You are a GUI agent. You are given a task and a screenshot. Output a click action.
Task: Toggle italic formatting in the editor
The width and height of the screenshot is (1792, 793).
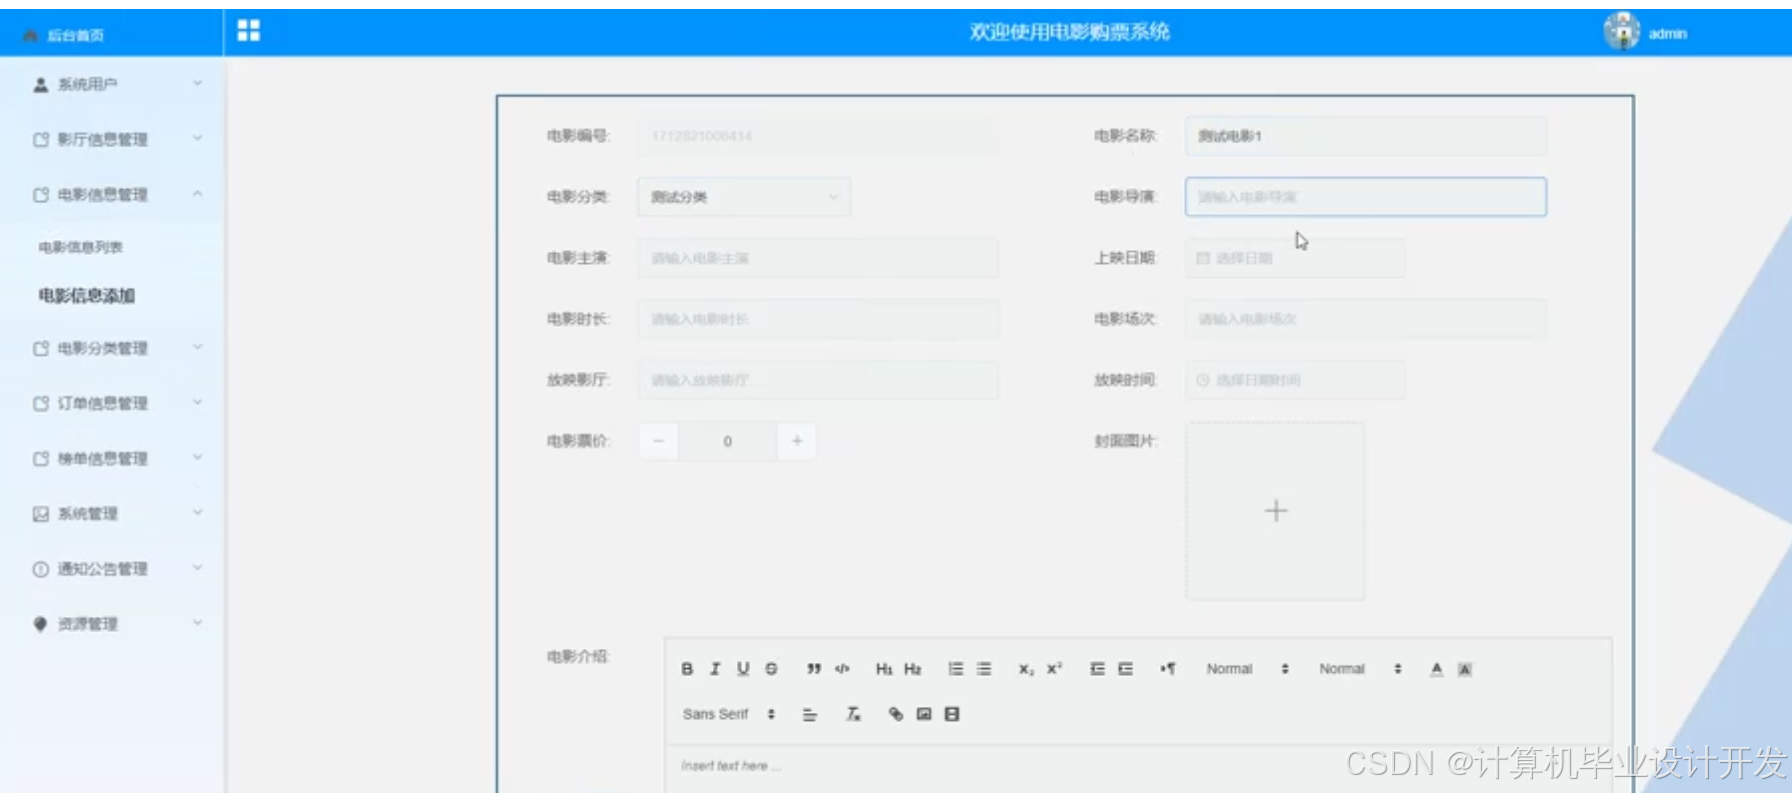point(715,669)
